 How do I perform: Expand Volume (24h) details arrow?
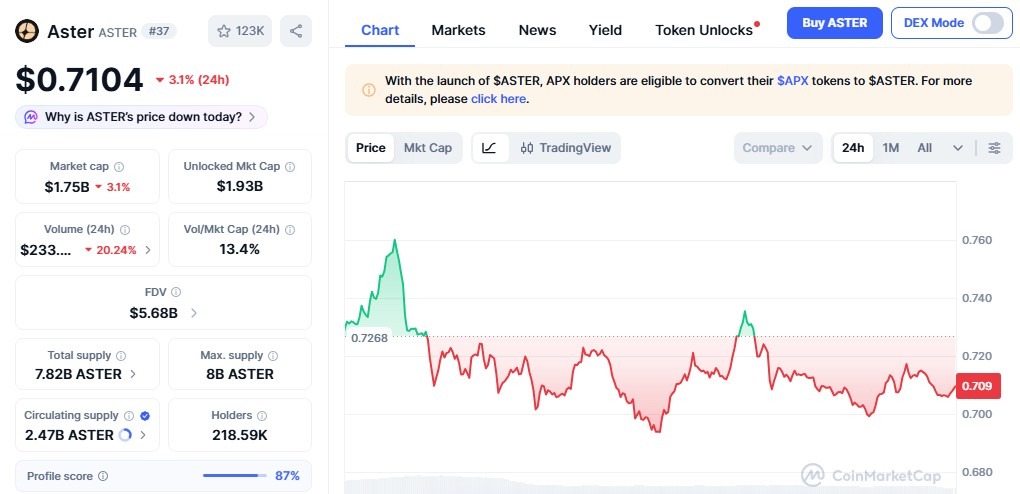[x=148, y=250]
